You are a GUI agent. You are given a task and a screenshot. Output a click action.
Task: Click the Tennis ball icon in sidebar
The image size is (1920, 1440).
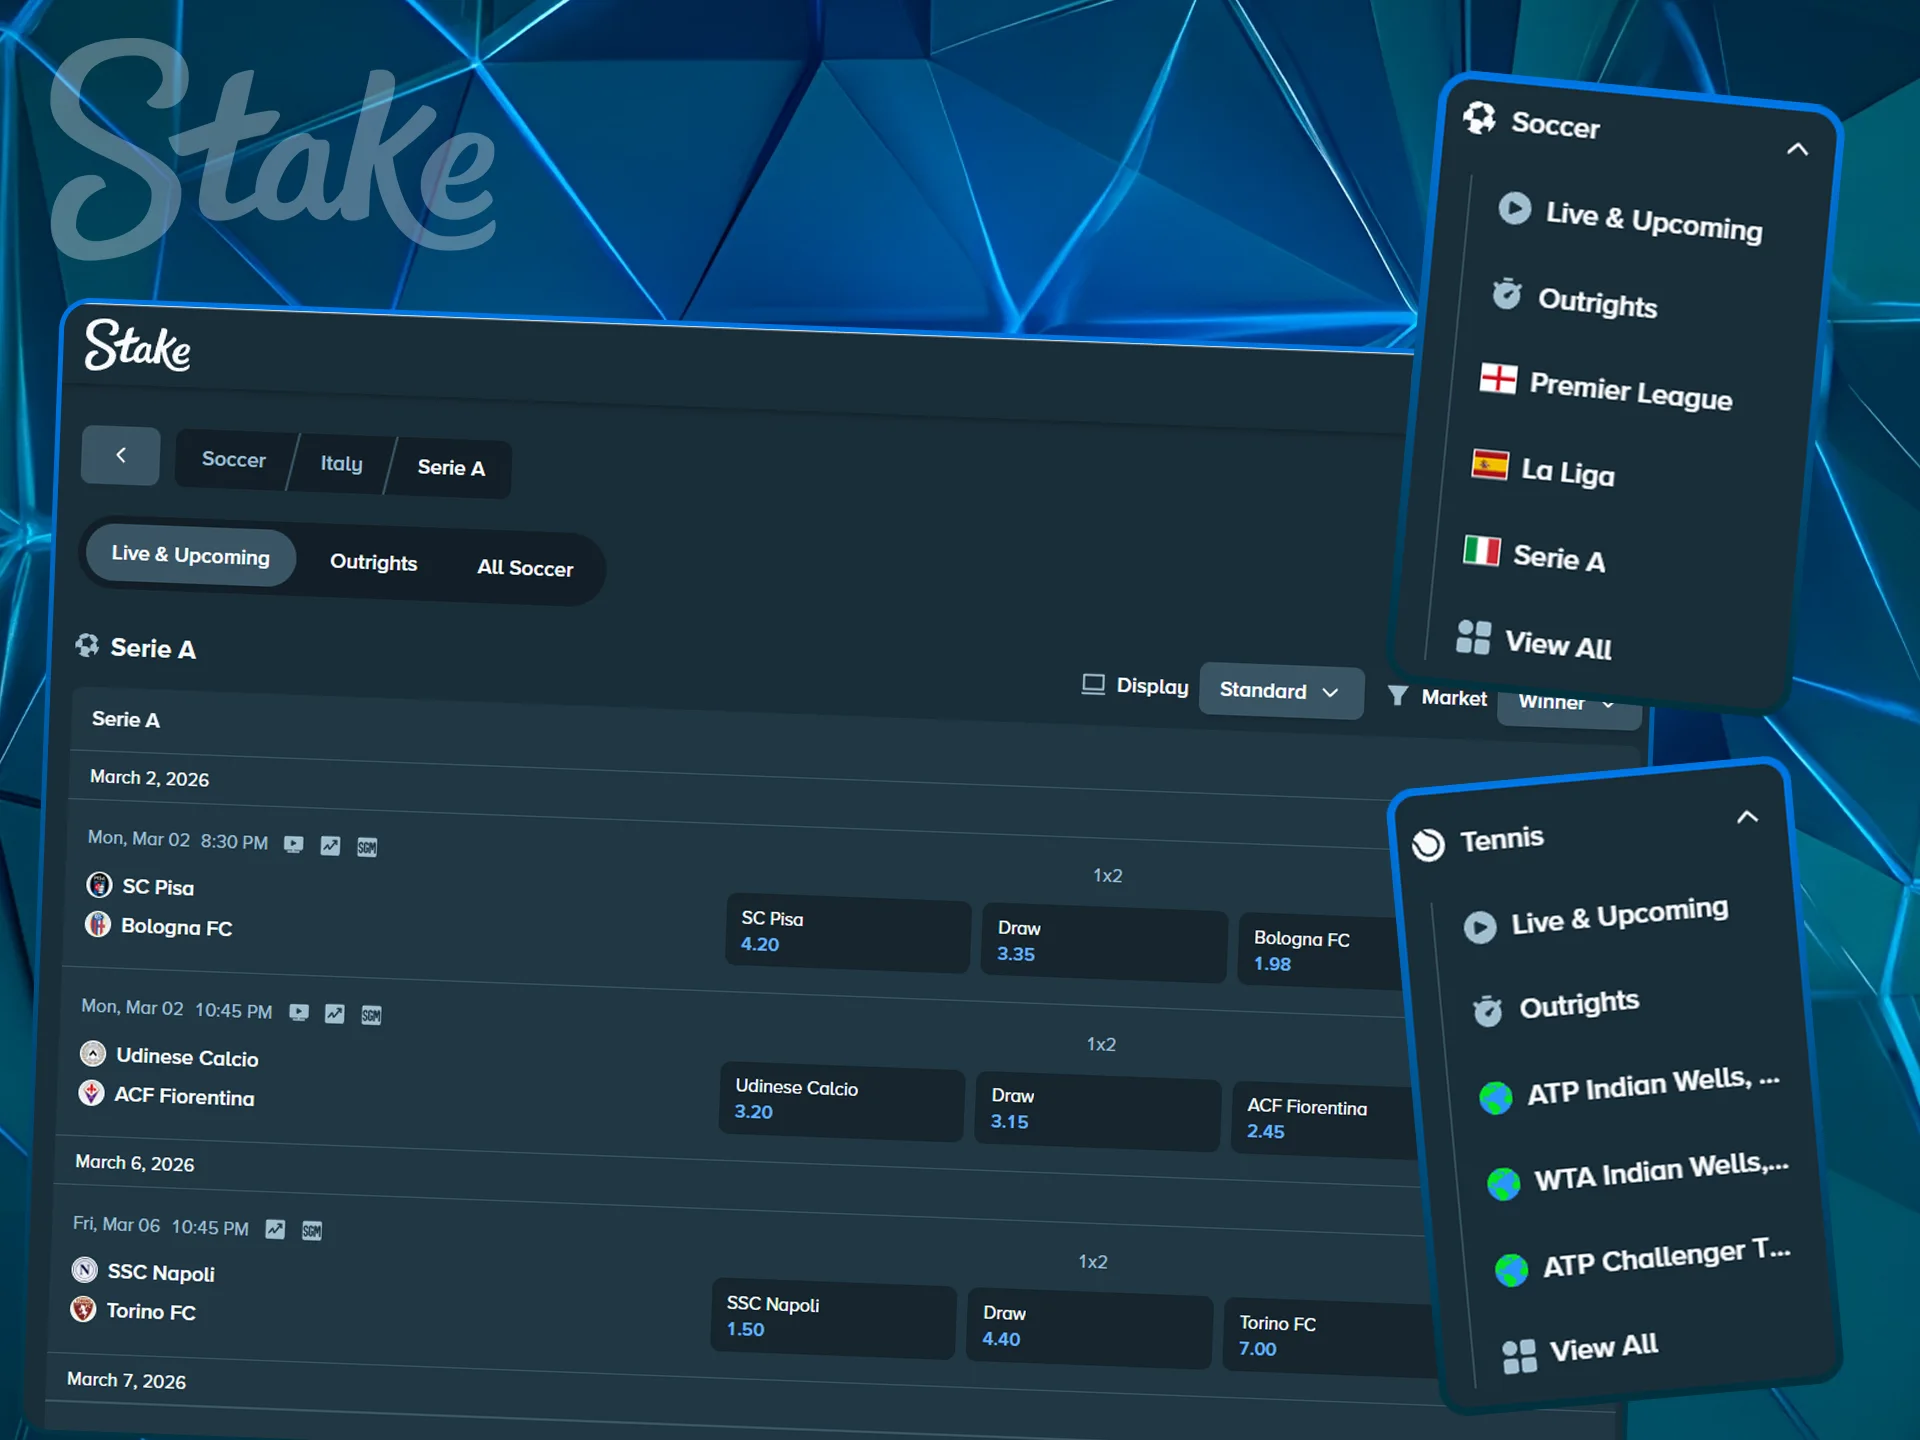tap(1428, 844)
